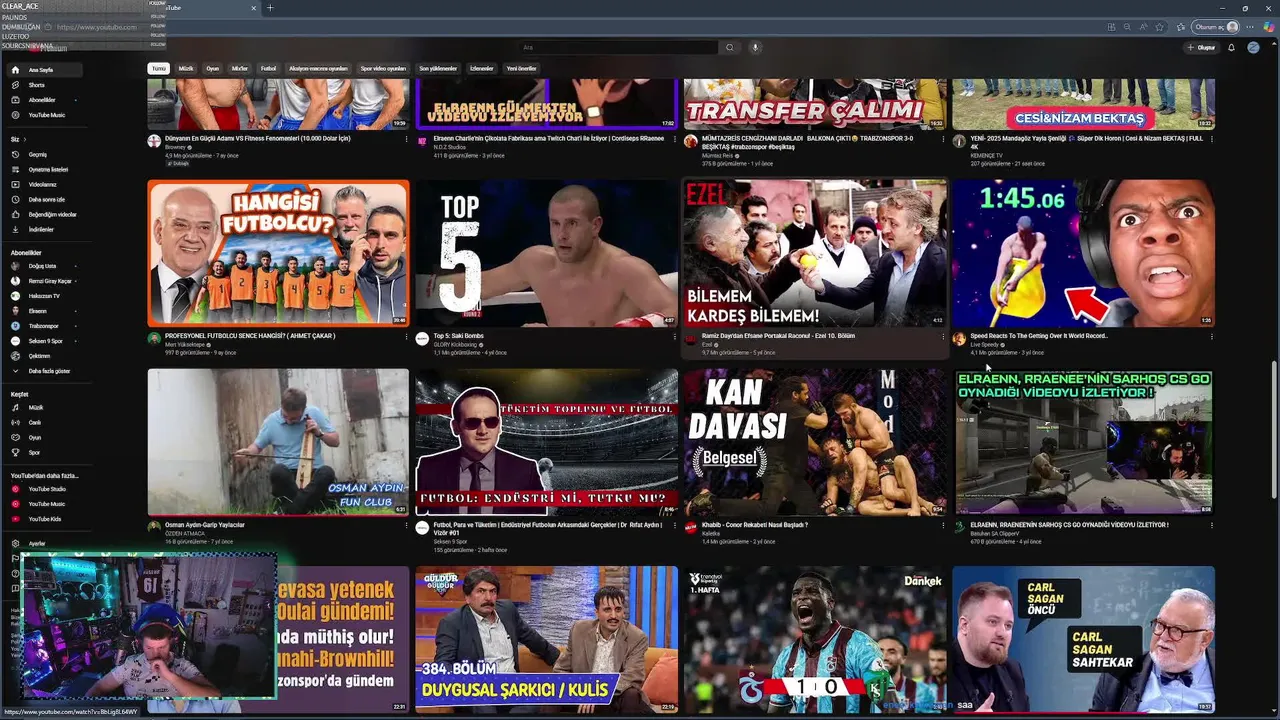Open the Ezel Bilemem Kardeş thumbnail
1280x720 pixels.
tap(814, 252)
